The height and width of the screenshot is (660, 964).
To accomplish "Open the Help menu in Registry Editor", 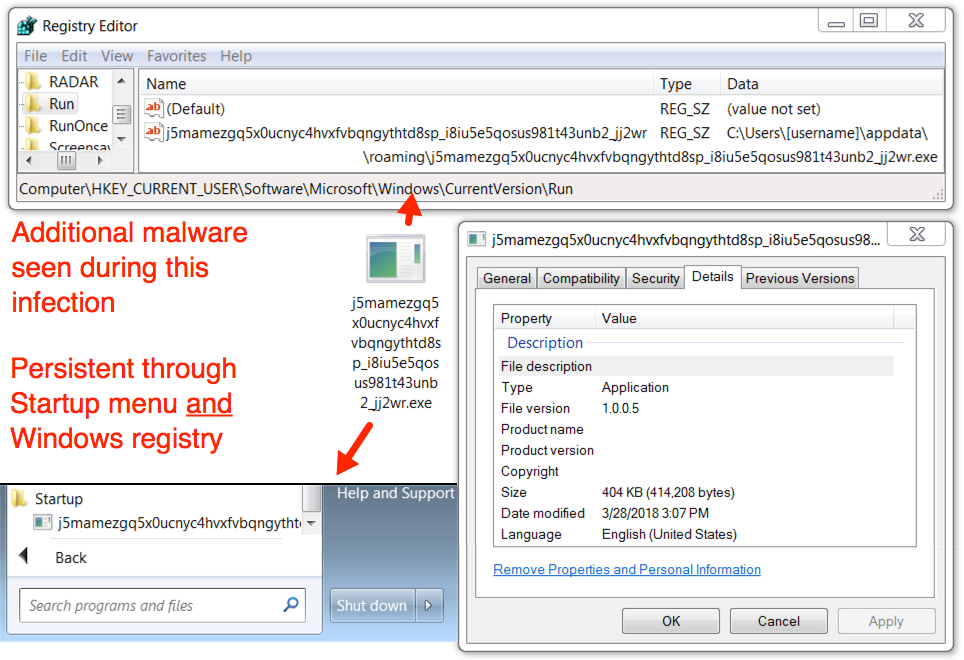I will click(236, 56).
